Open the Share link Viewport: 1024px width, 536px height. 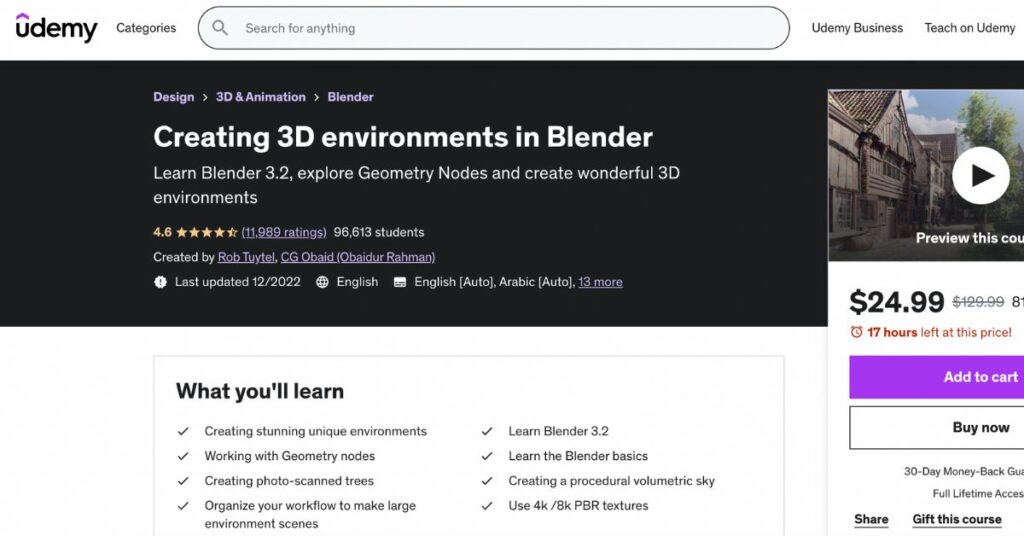(871, 520)
